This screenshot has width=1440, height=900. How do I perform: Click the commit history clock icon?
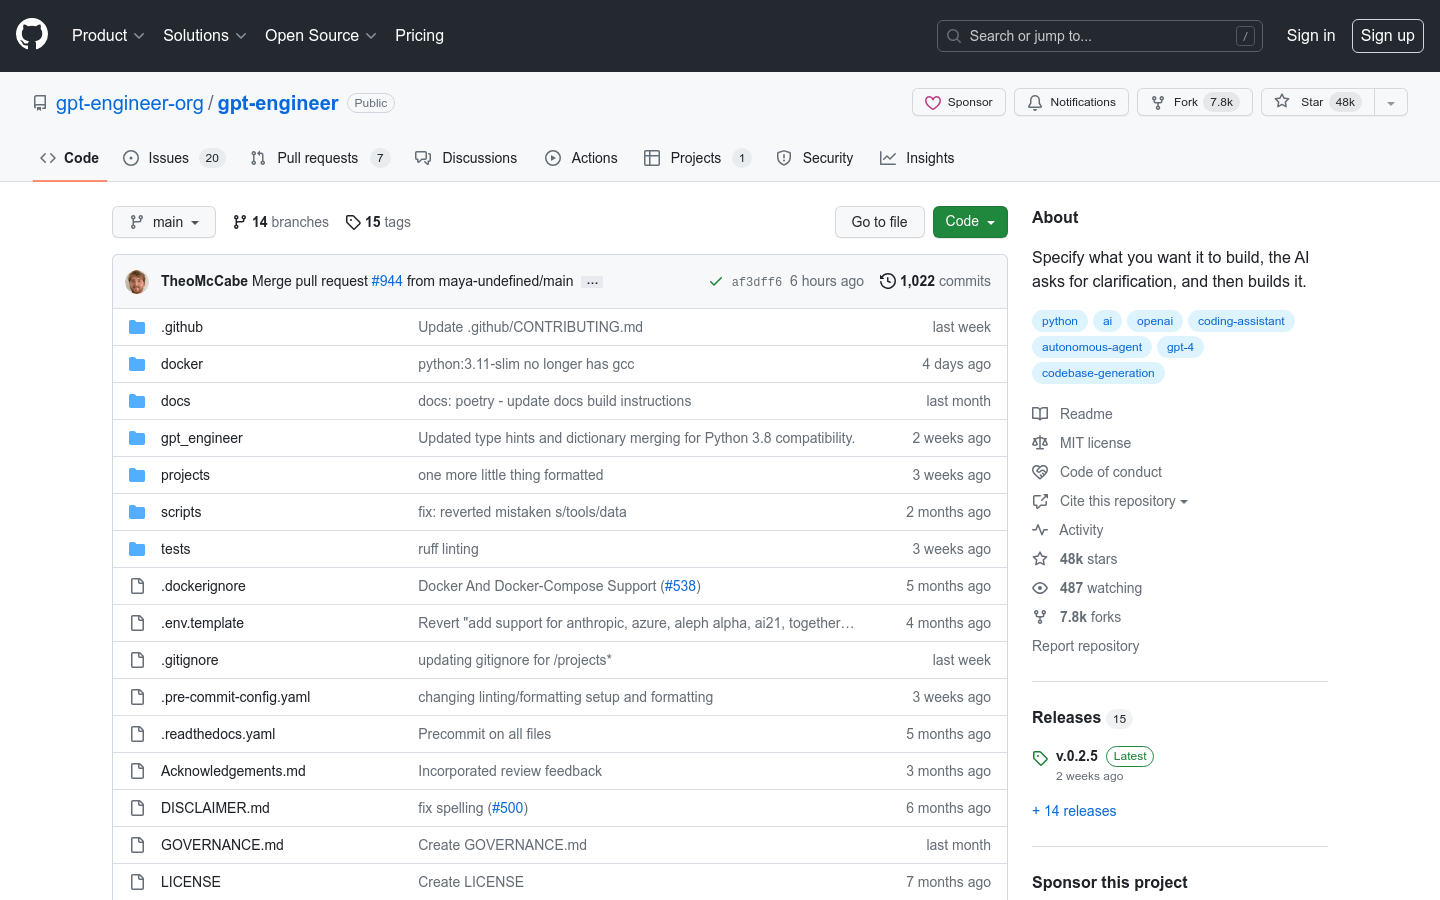point(887,281)
